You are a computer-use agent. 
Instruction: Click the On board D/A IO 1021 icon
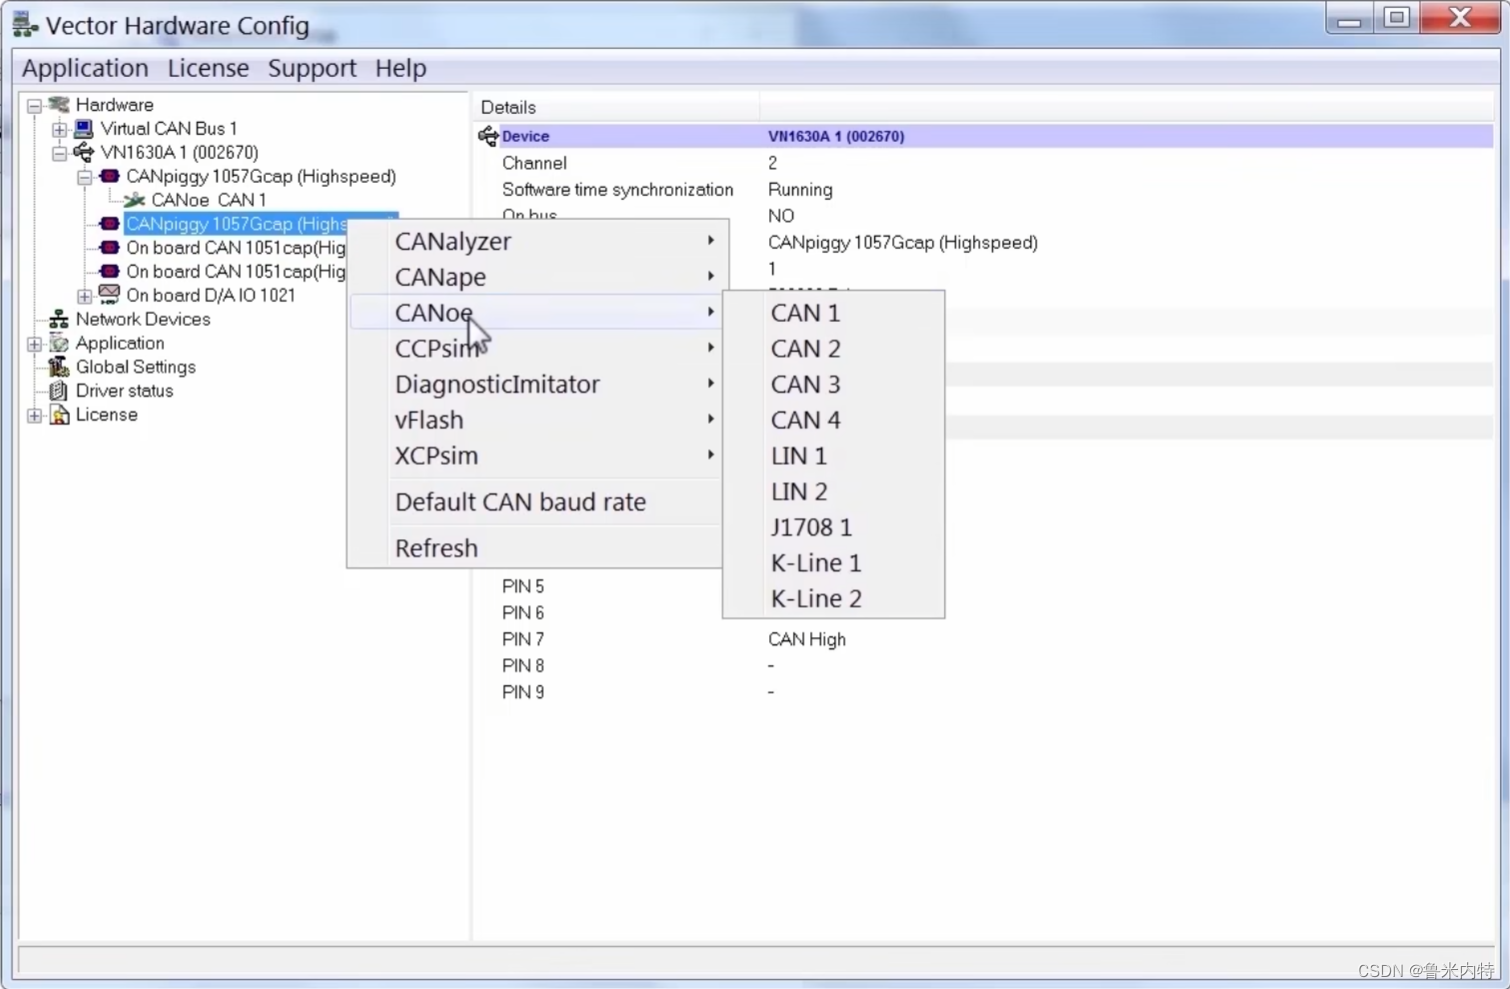(109, 295)
